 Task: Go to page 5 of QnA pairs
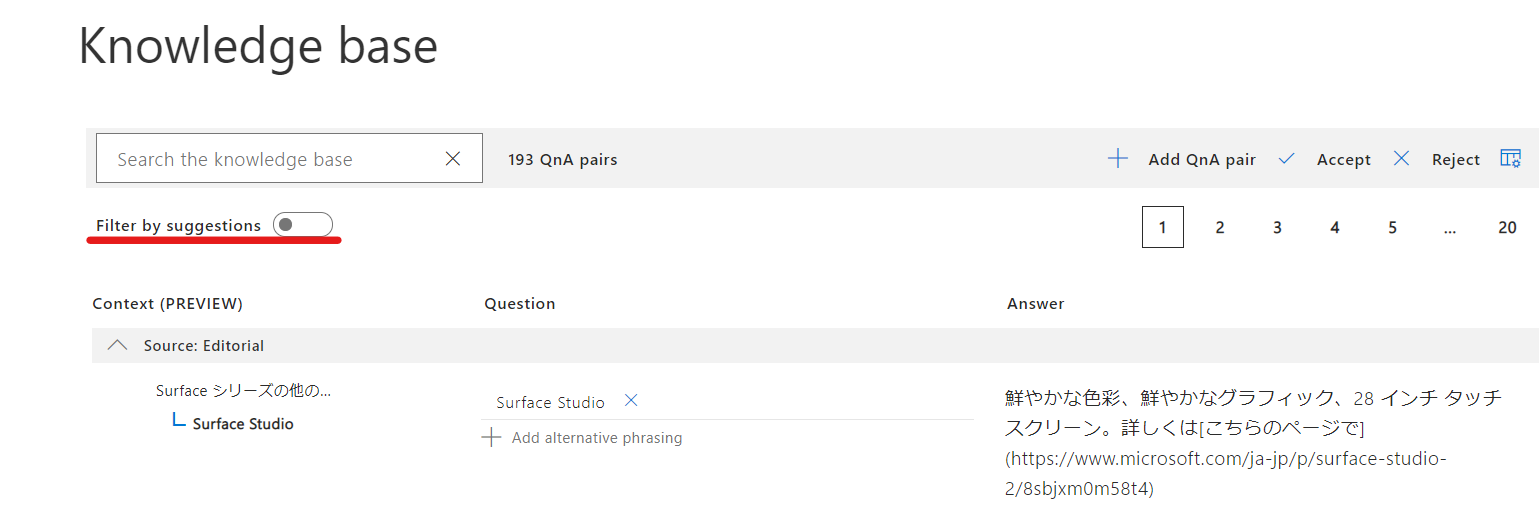1392,227
